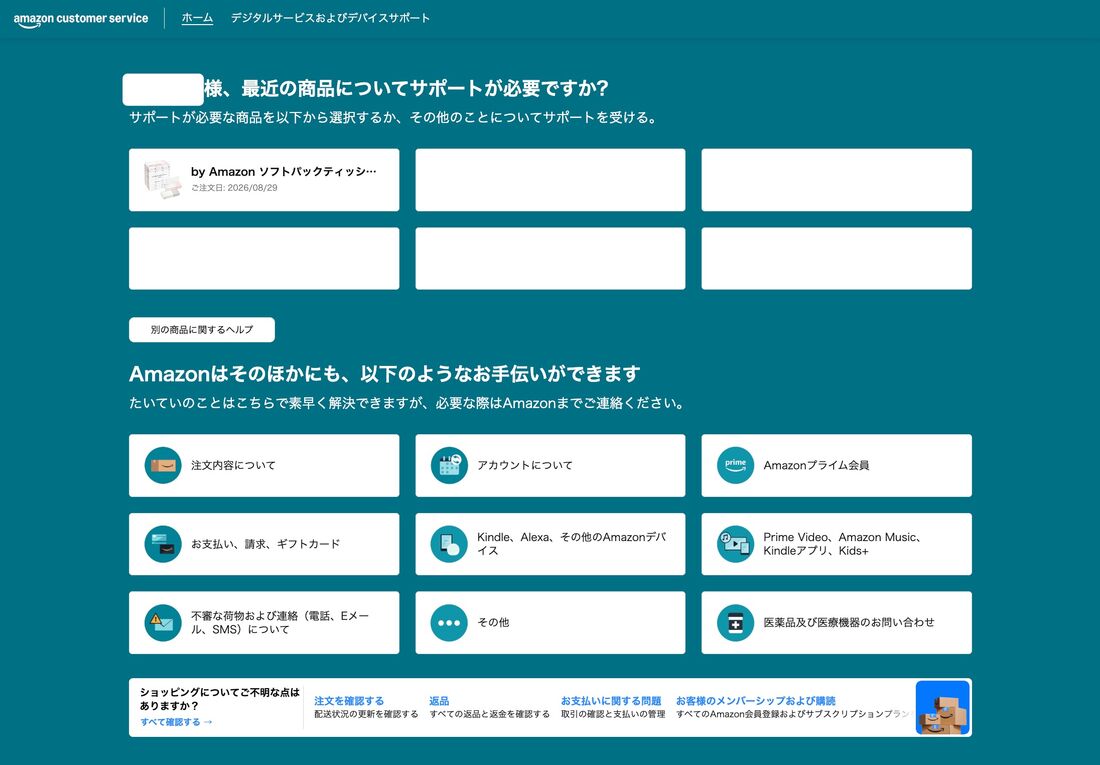The height and width of the screenshot is (765, 1100).
Task: Click the prime logo icon
Action: pos(735,465)
